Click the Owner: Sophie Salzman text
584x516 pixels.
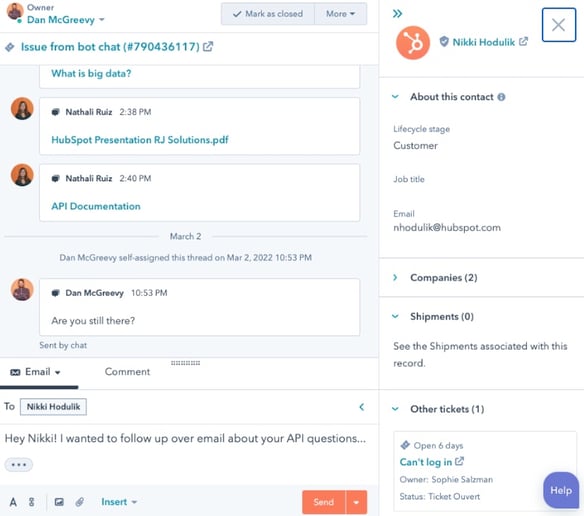[x=446, y=479]
